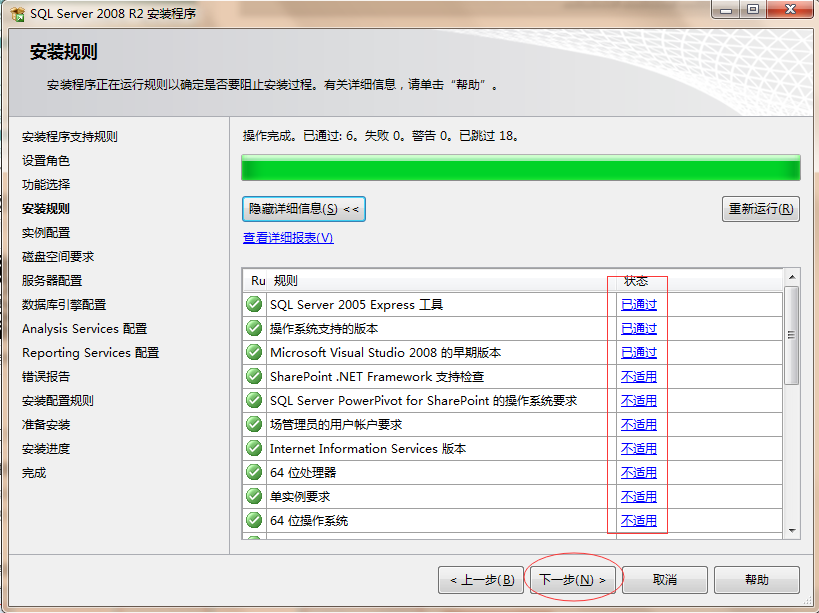Click Microsoft Visual Studio 2008 的早期版本 text

(x=385, y=352)
